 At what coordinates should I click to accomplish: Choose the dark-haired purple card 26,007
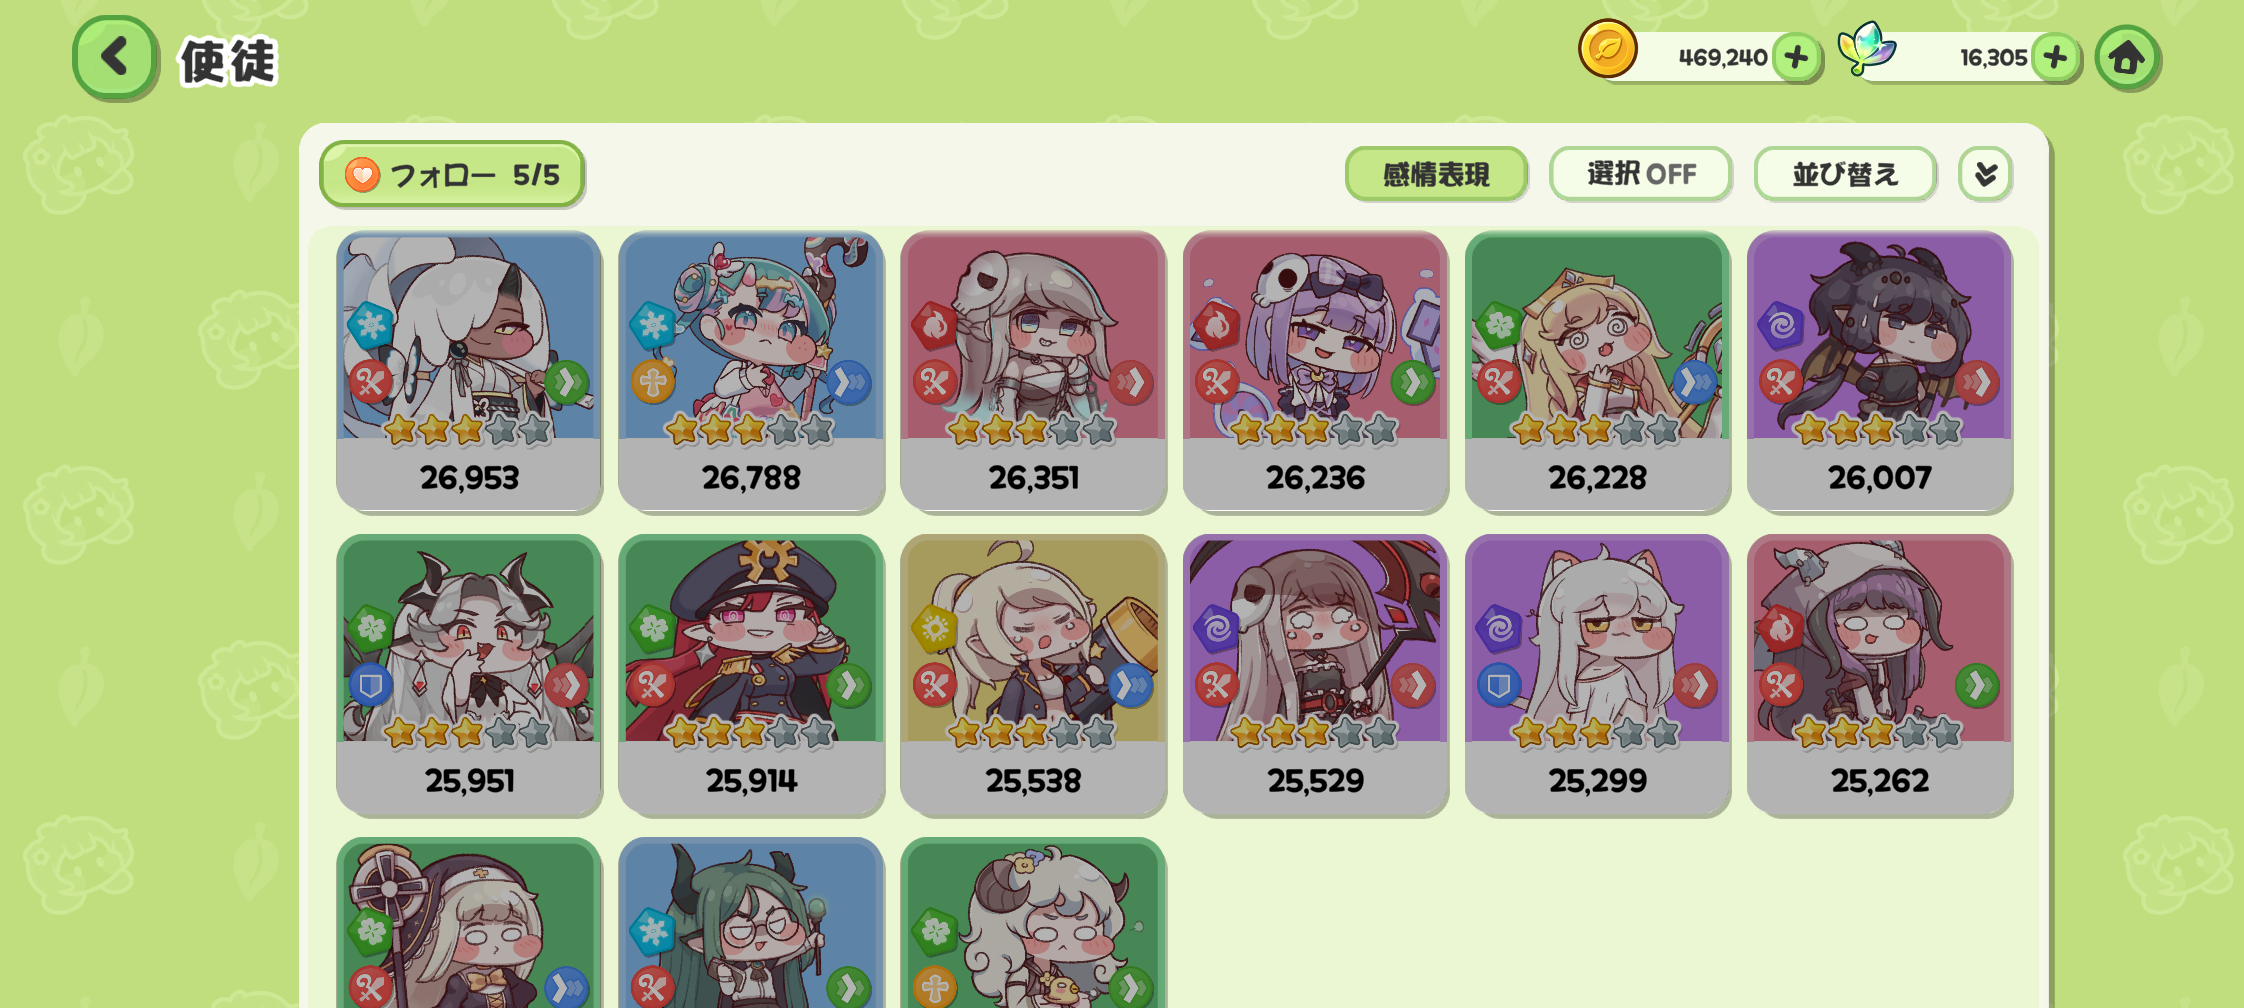click(x=1879, y=371)
